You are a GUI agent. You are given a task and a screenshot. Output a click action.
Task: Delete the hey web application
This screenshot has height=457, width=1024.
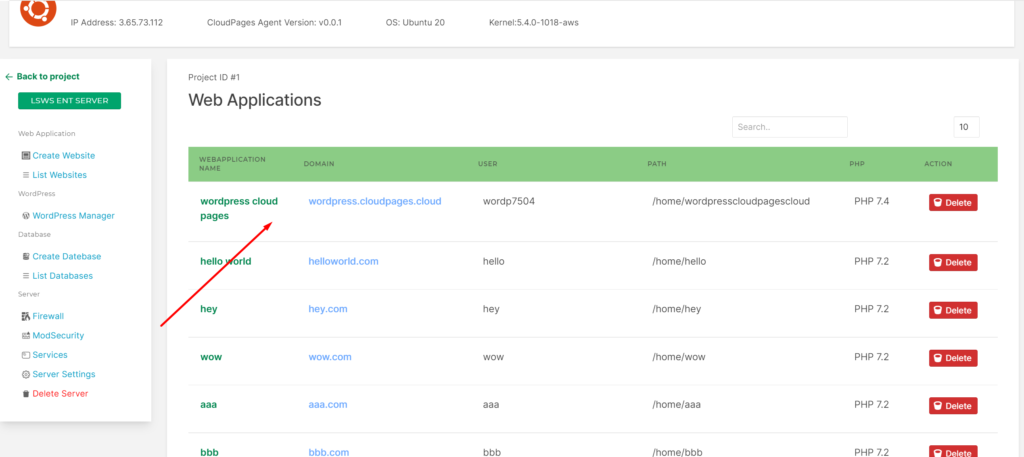click(953, 310)
